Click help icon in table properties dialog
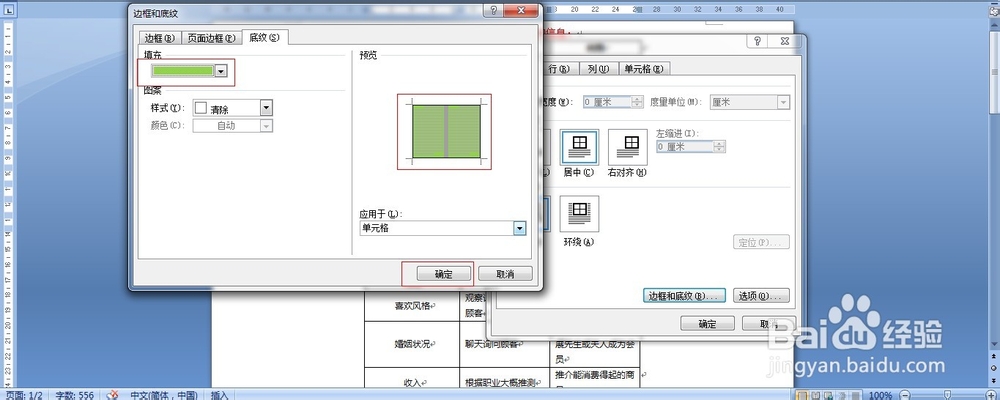Viewport: 1000px width, 400px height. [x=758, y=41]
